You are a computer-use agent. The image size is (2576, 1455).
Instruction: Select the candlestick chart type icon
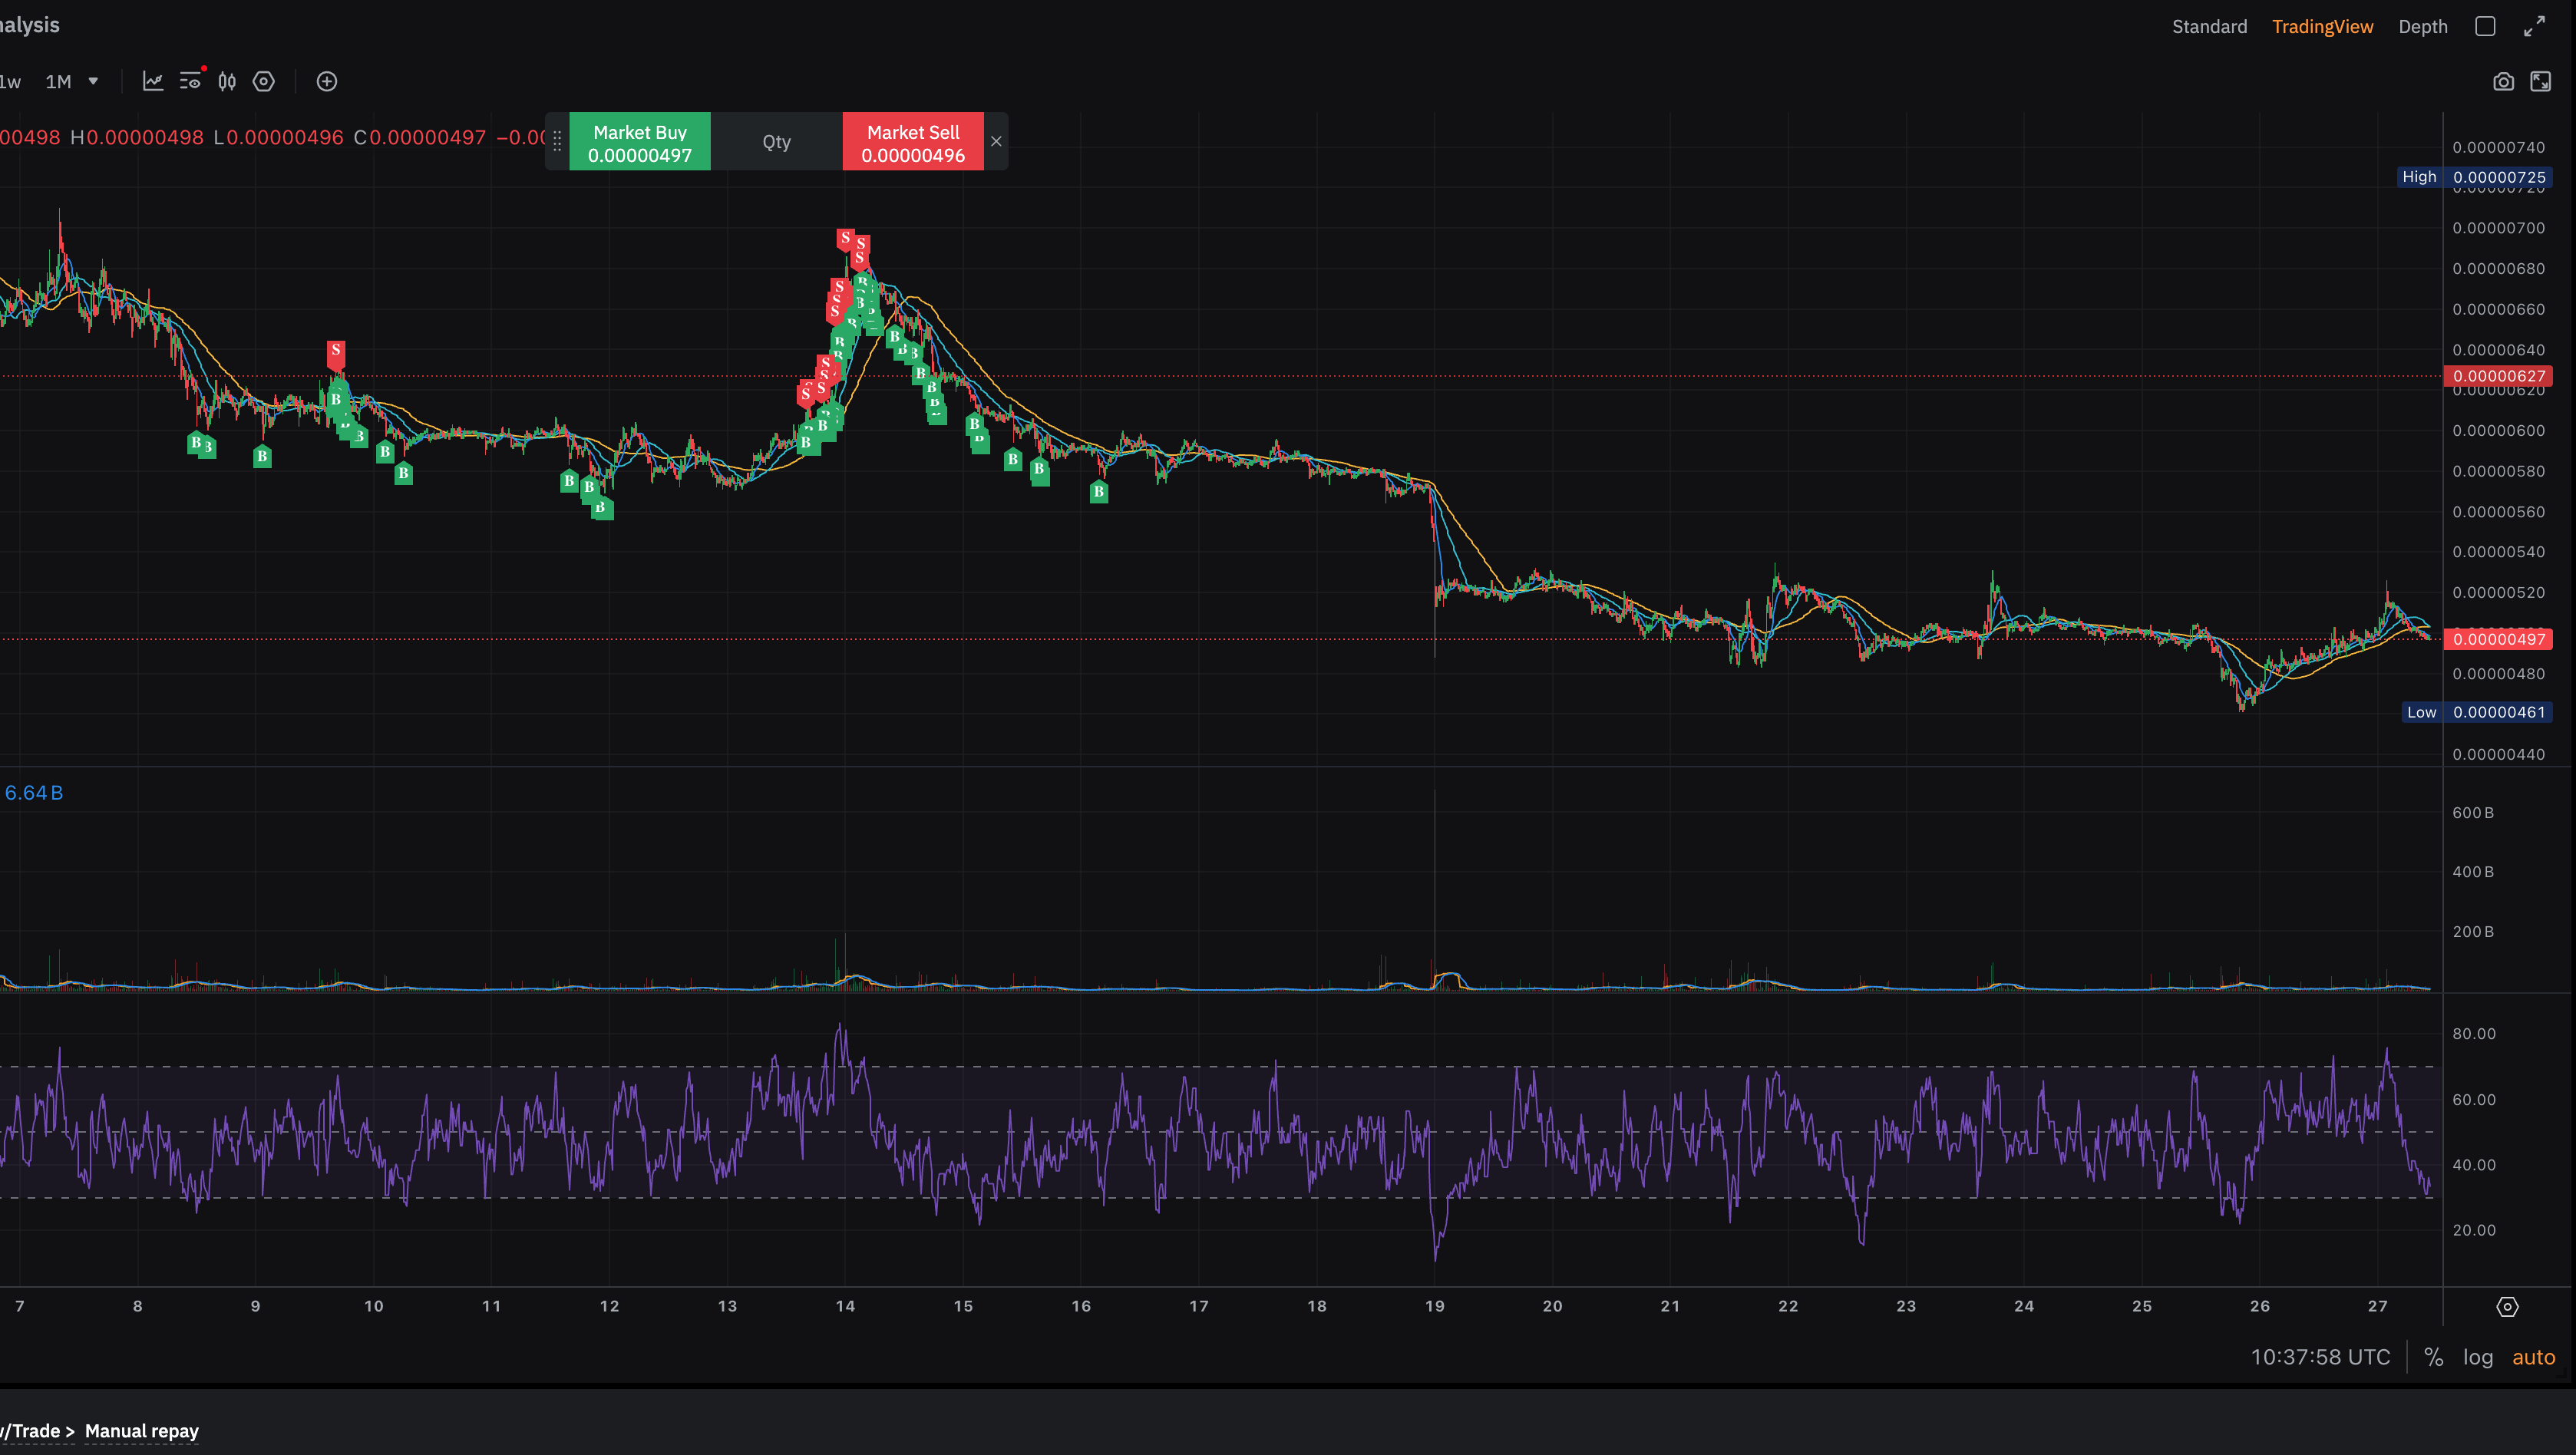click(227, 82)
